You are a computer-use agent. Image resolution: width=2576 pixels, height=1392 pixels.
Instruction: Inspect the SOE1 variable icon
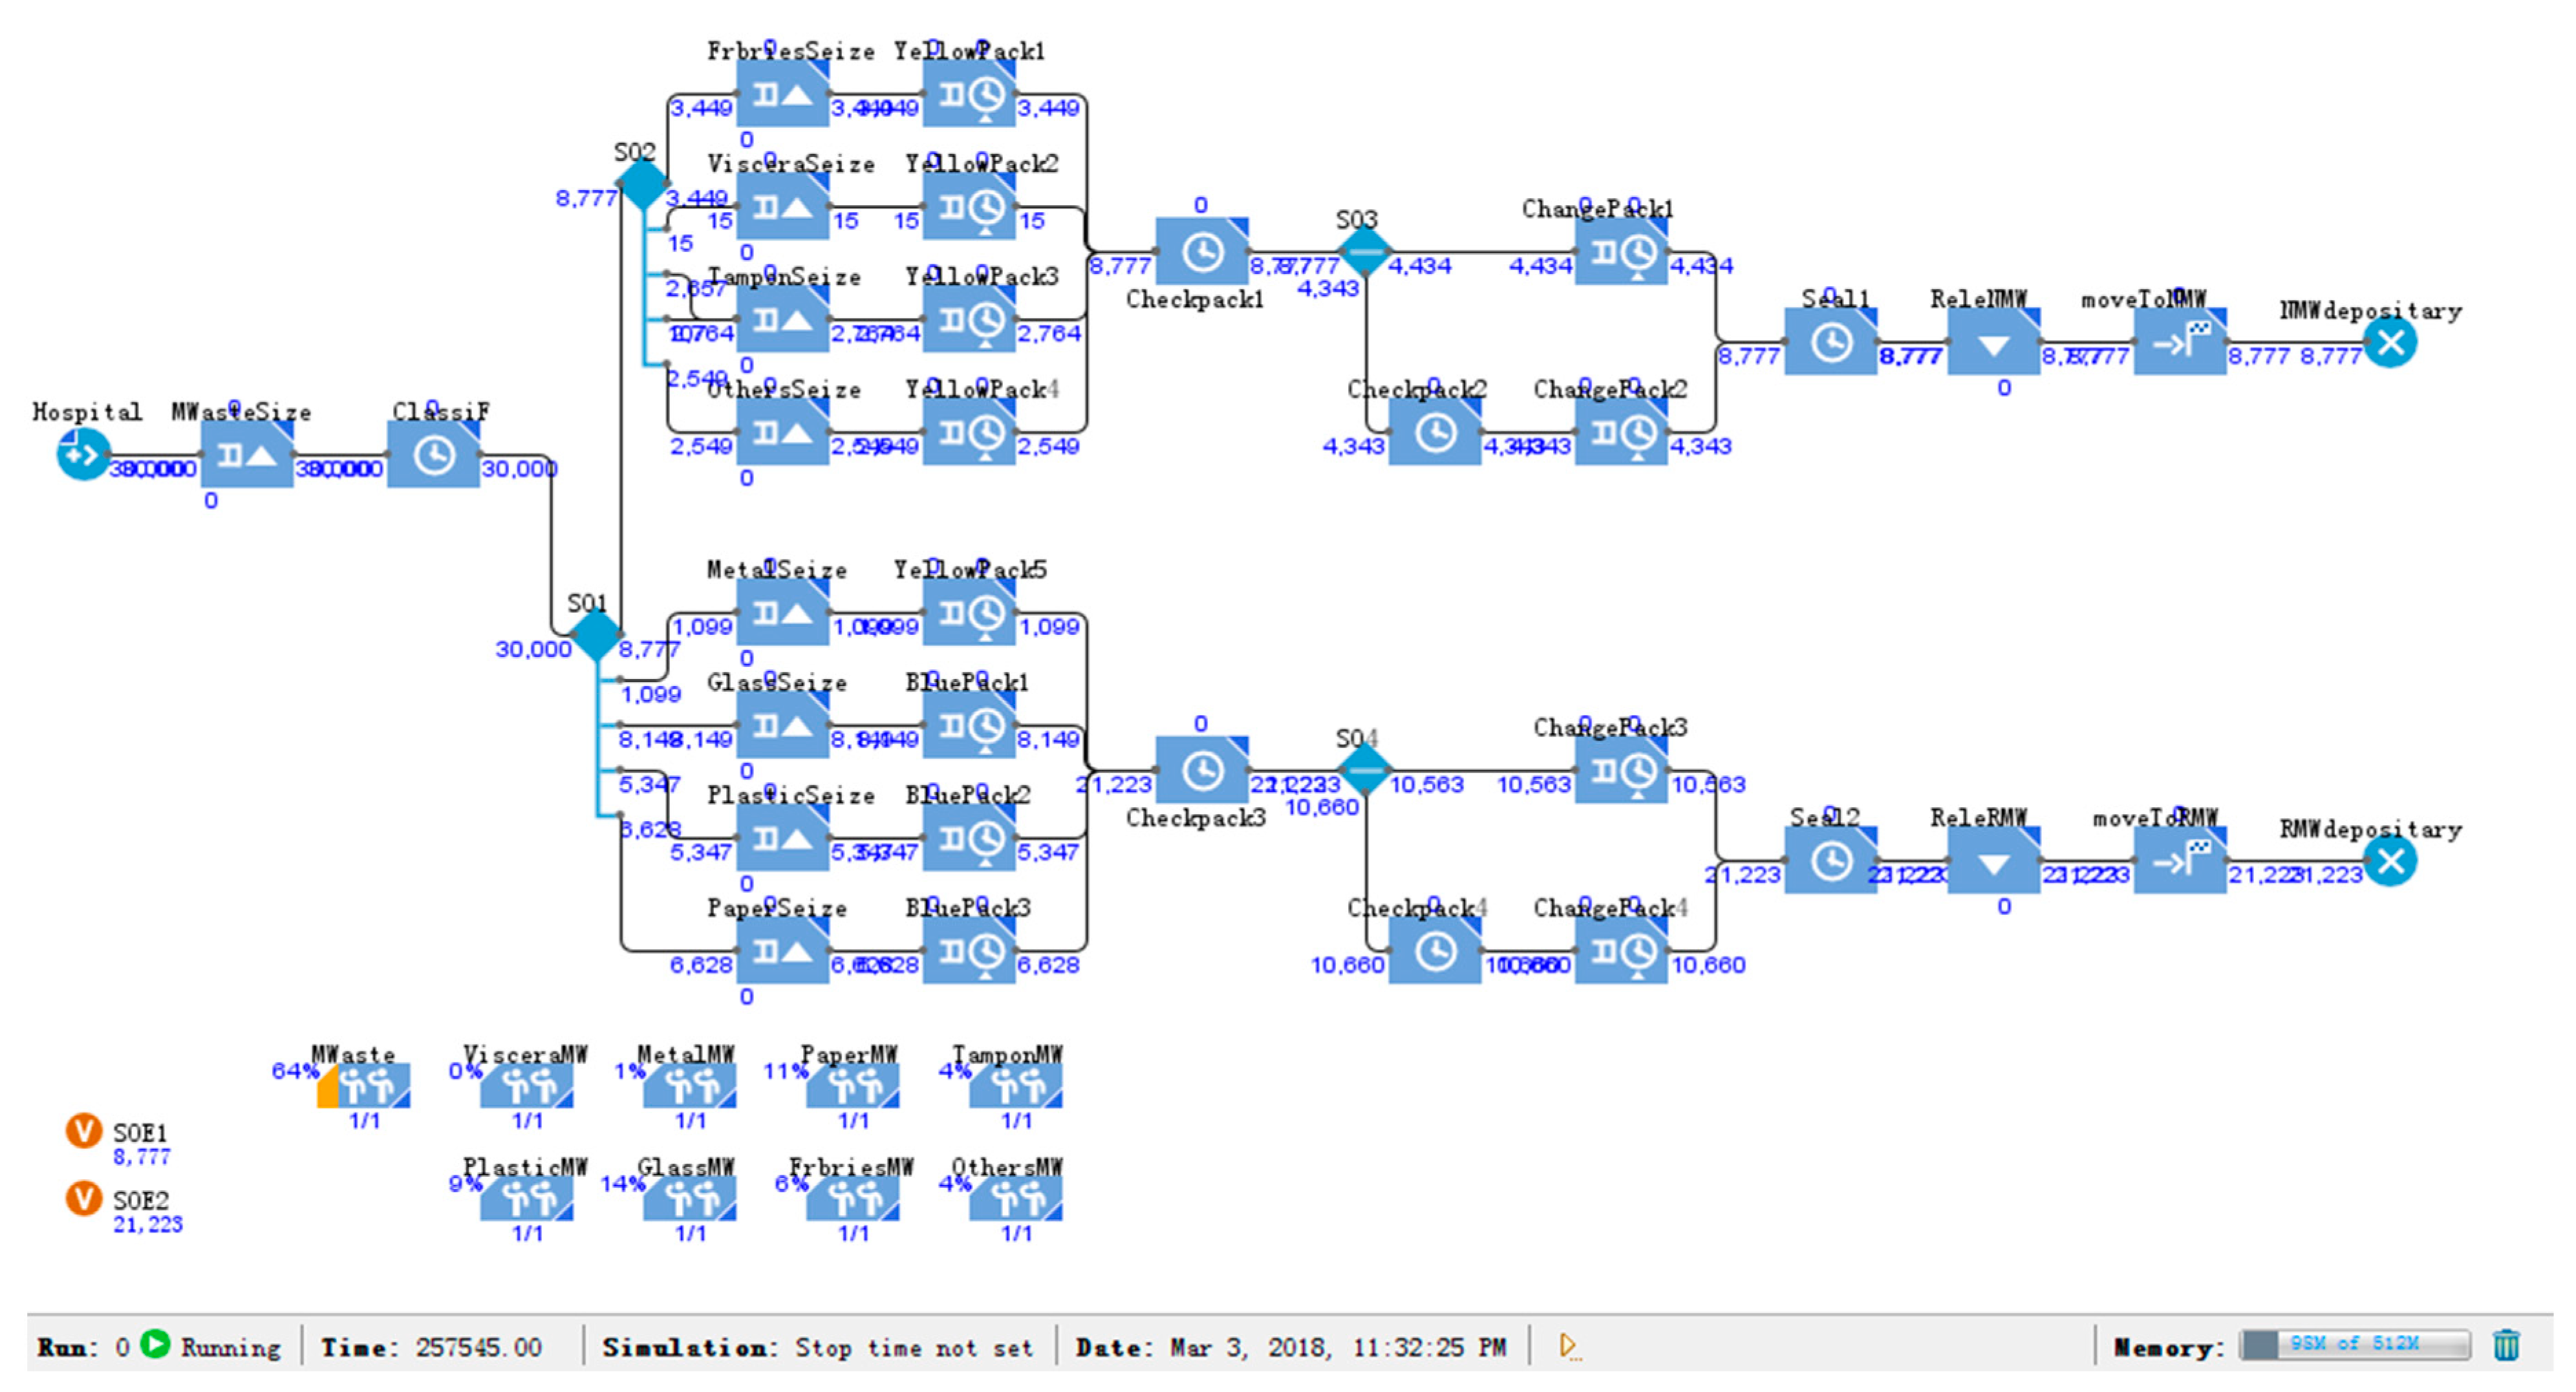pos(83,1131)
